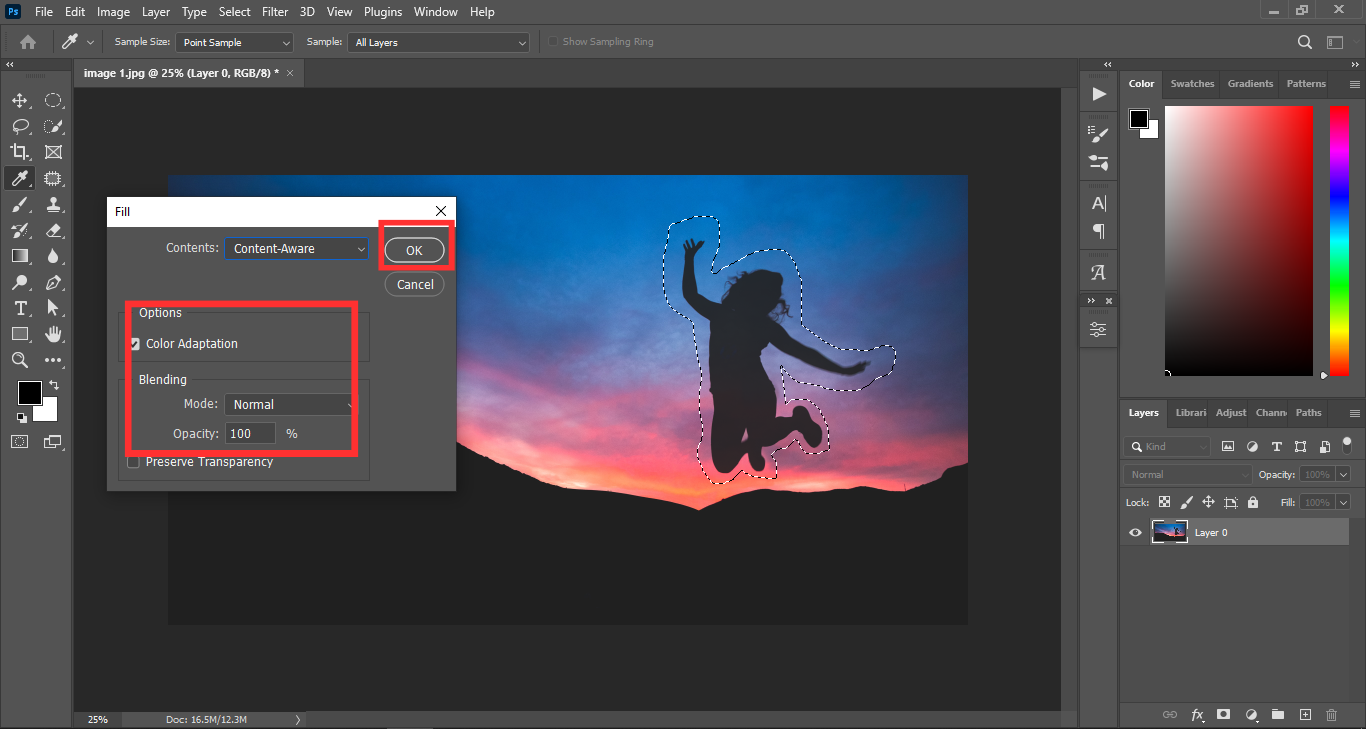Open layer Fill dropdown arrow
The width and height of the screenshot is (1366, 729).
pos(1343,502)
